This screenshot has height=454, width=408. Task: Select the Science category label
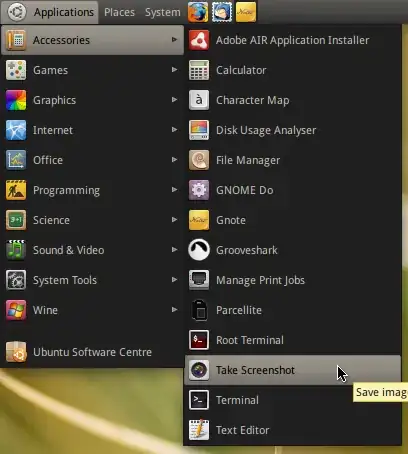[51, 220]
